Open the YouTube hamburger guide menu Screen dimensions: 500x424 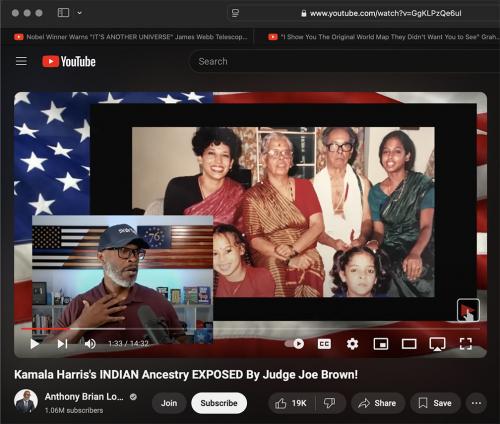[x=21, y=61]
